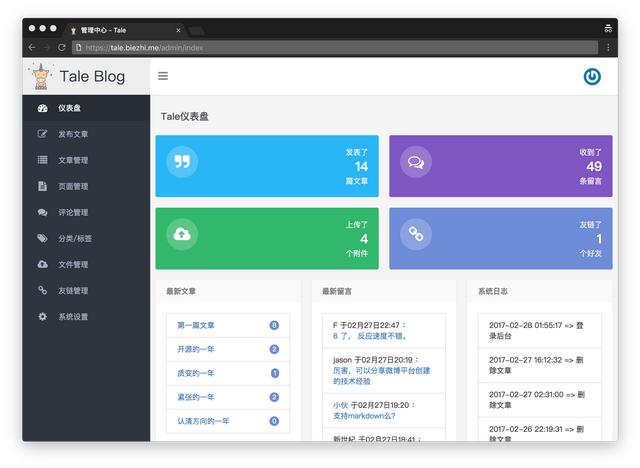Click the blue power logout icon
640x468 pixels.
point(592,76)
